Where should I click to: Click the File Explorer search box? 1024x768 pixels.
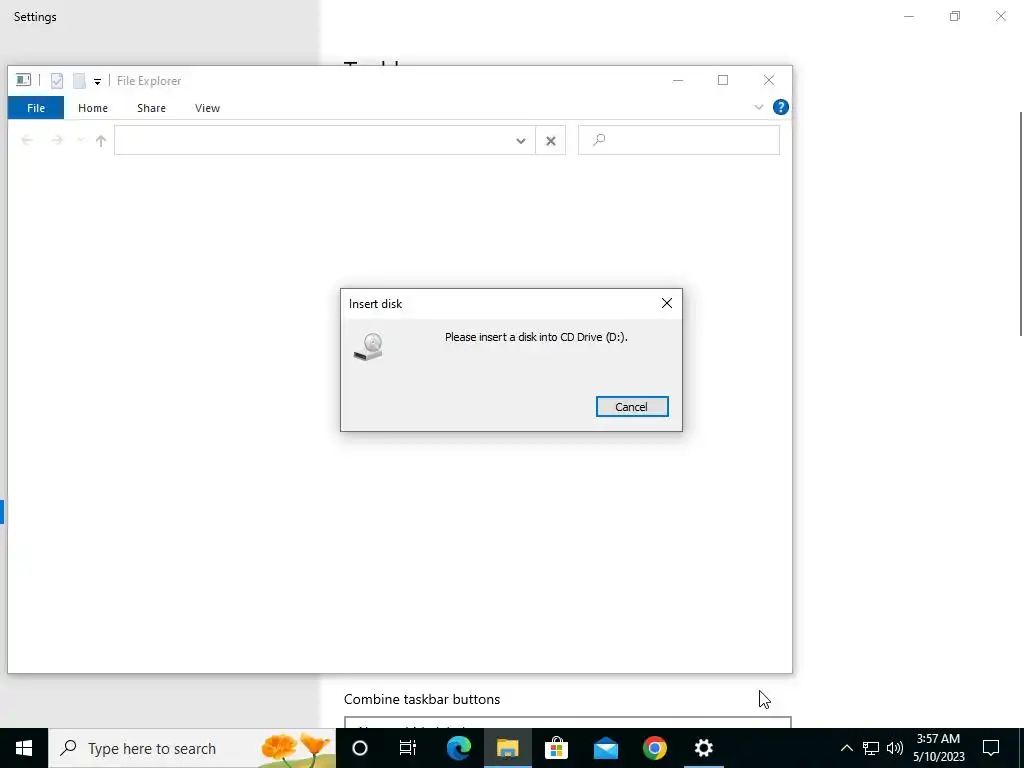point(679,140)
